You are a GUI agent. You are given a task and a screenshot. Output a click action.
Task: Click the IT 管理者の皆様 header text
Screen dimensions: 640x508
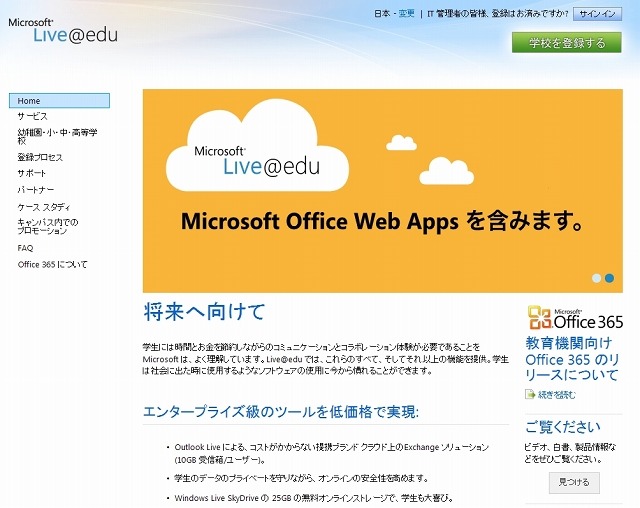[498, 13]
